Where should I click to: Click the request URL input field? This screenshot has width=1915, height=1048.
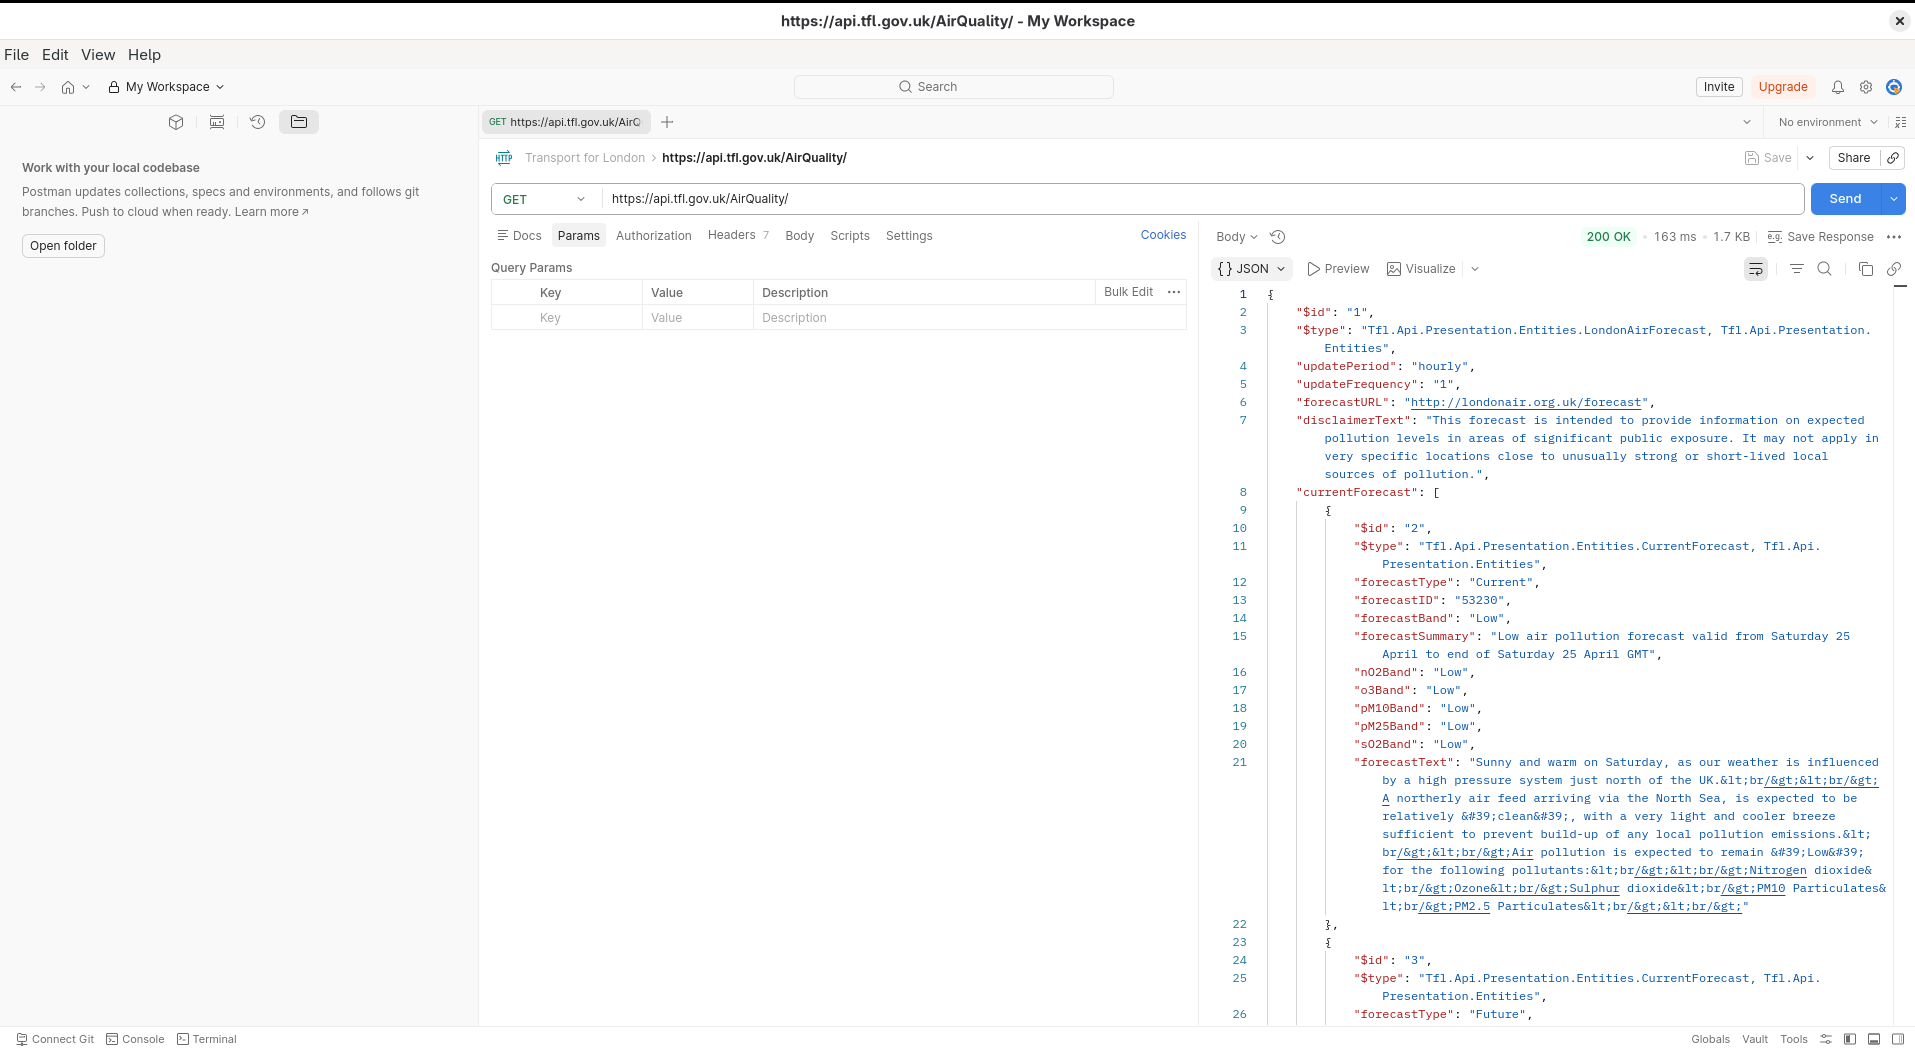click(x=1200, y=199)
